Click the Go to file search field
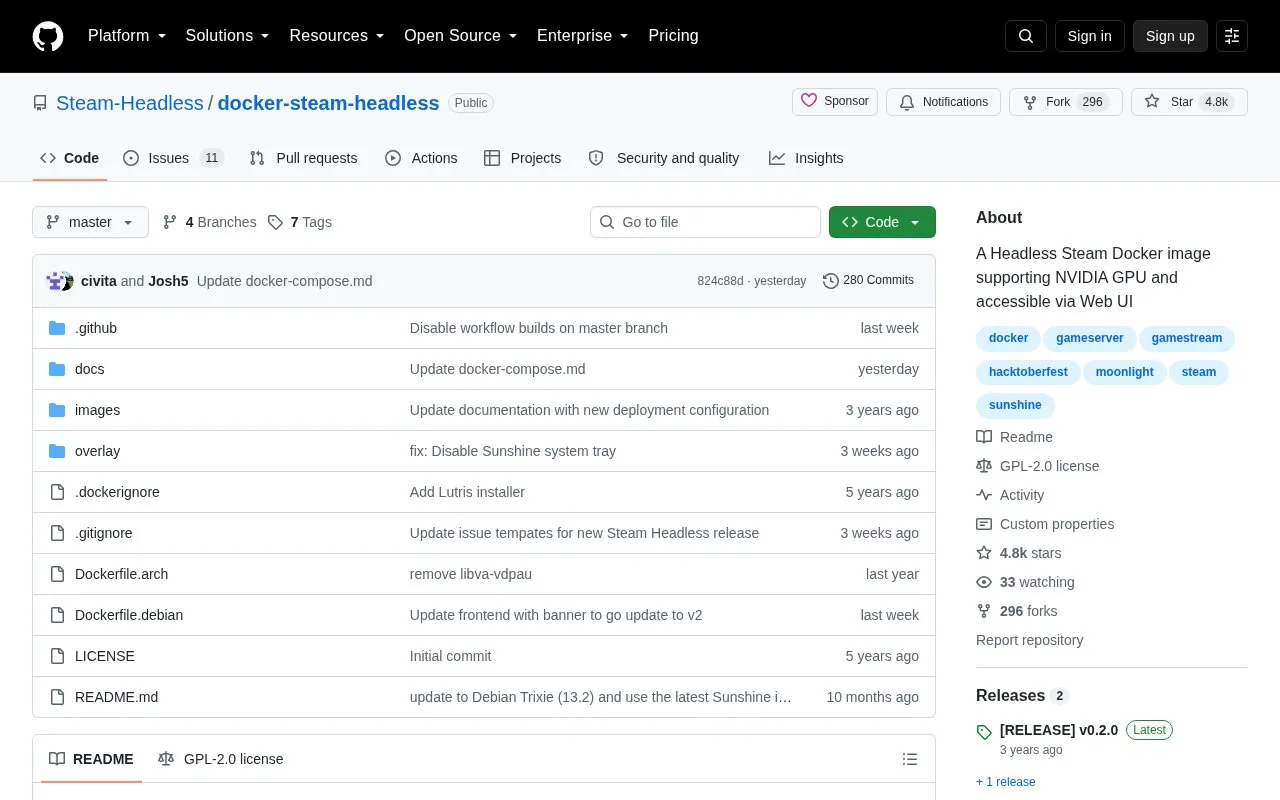This screenshot has width=1280, height=800. tap(705, 222)
